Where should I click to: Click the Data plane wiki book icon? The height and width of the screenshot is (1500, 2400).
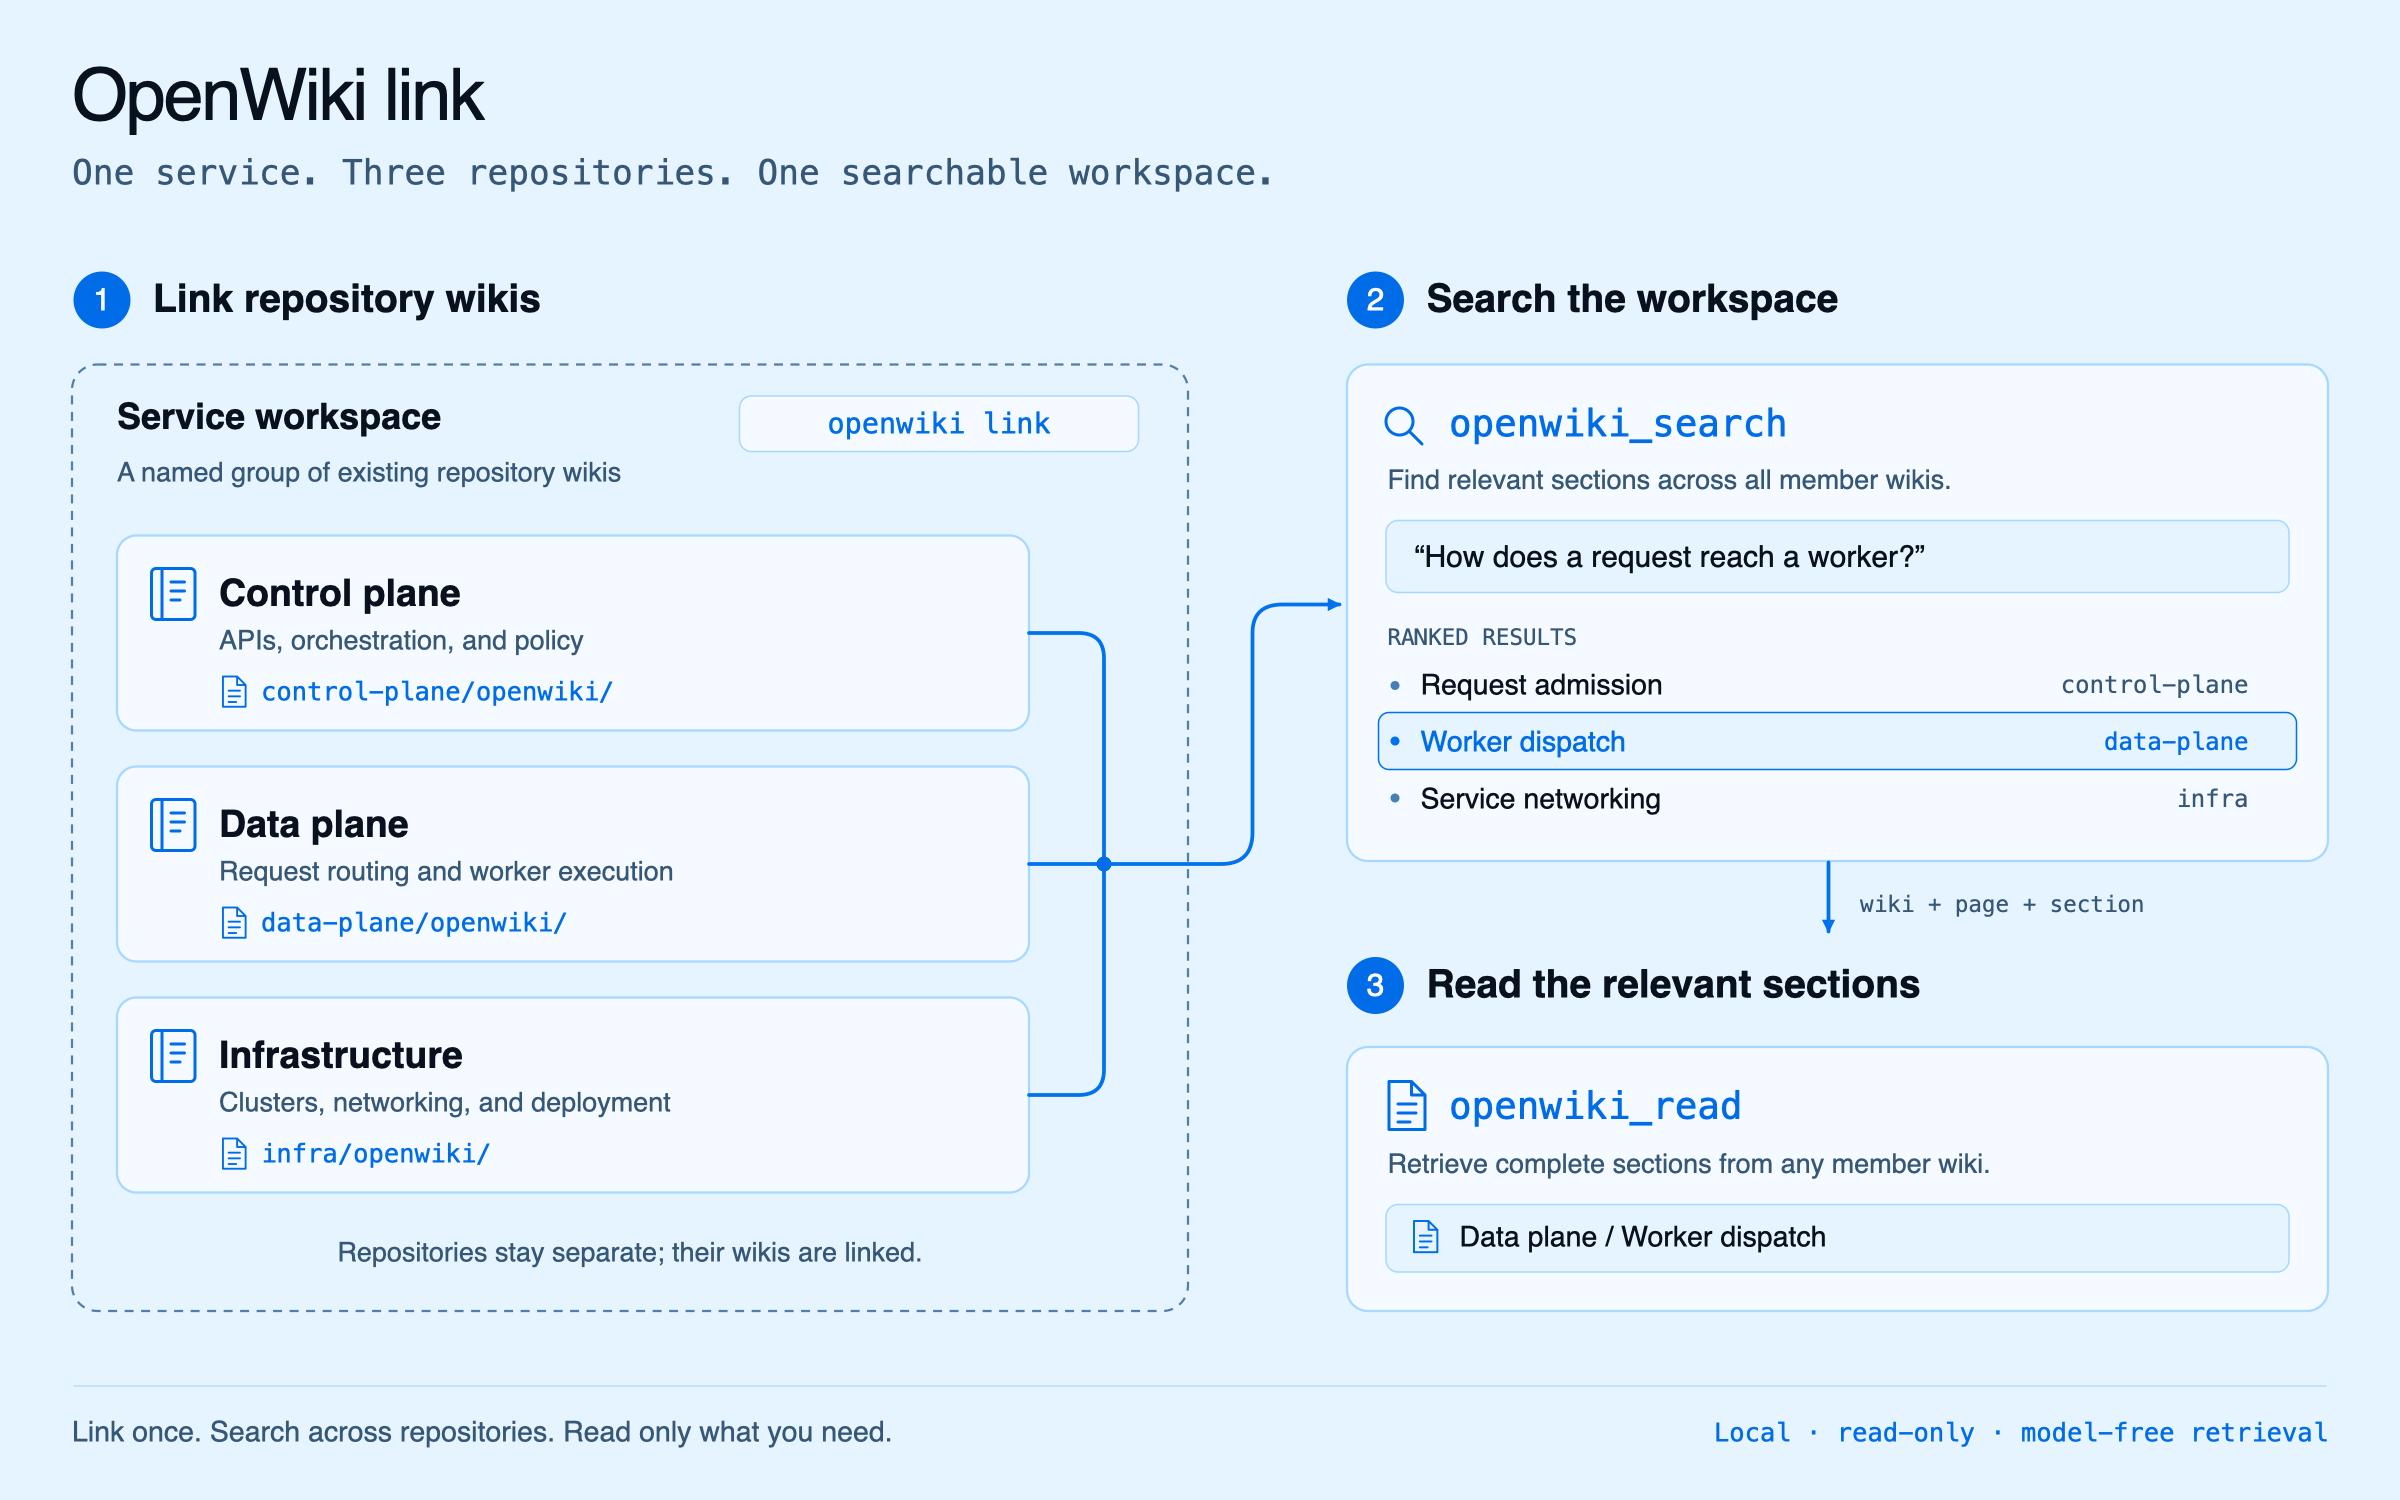(x=173, y=825)
